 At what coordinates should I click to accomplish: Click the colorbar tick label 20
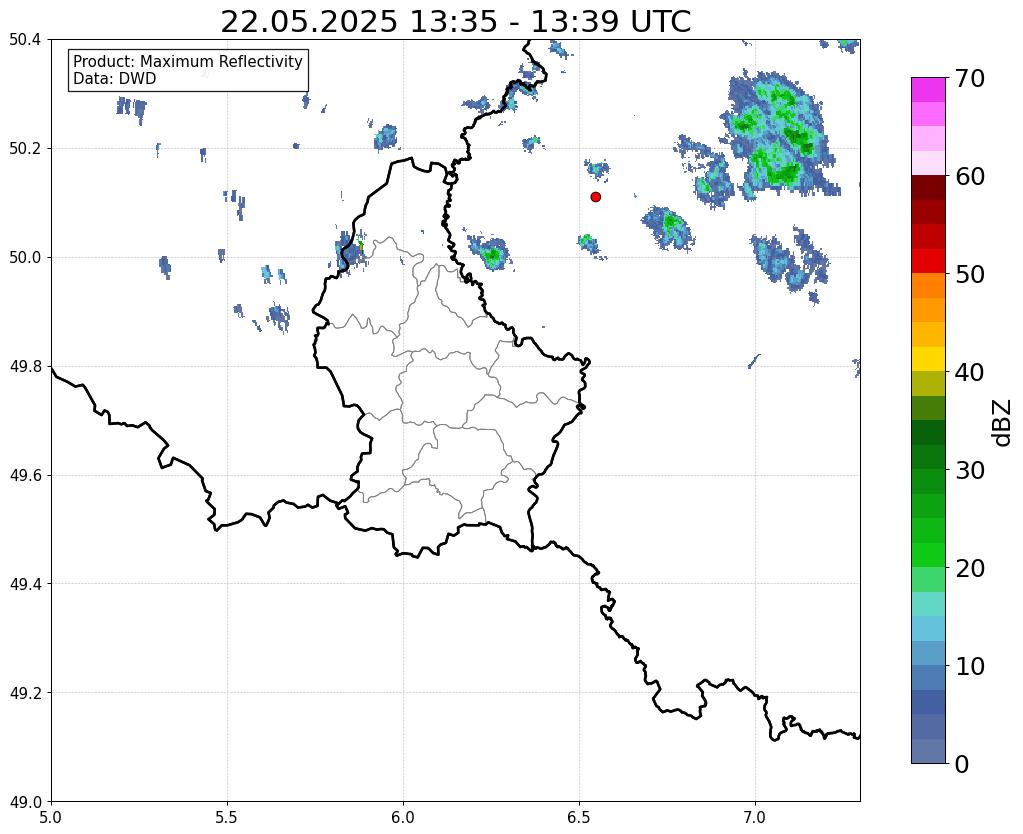[970, 568]
